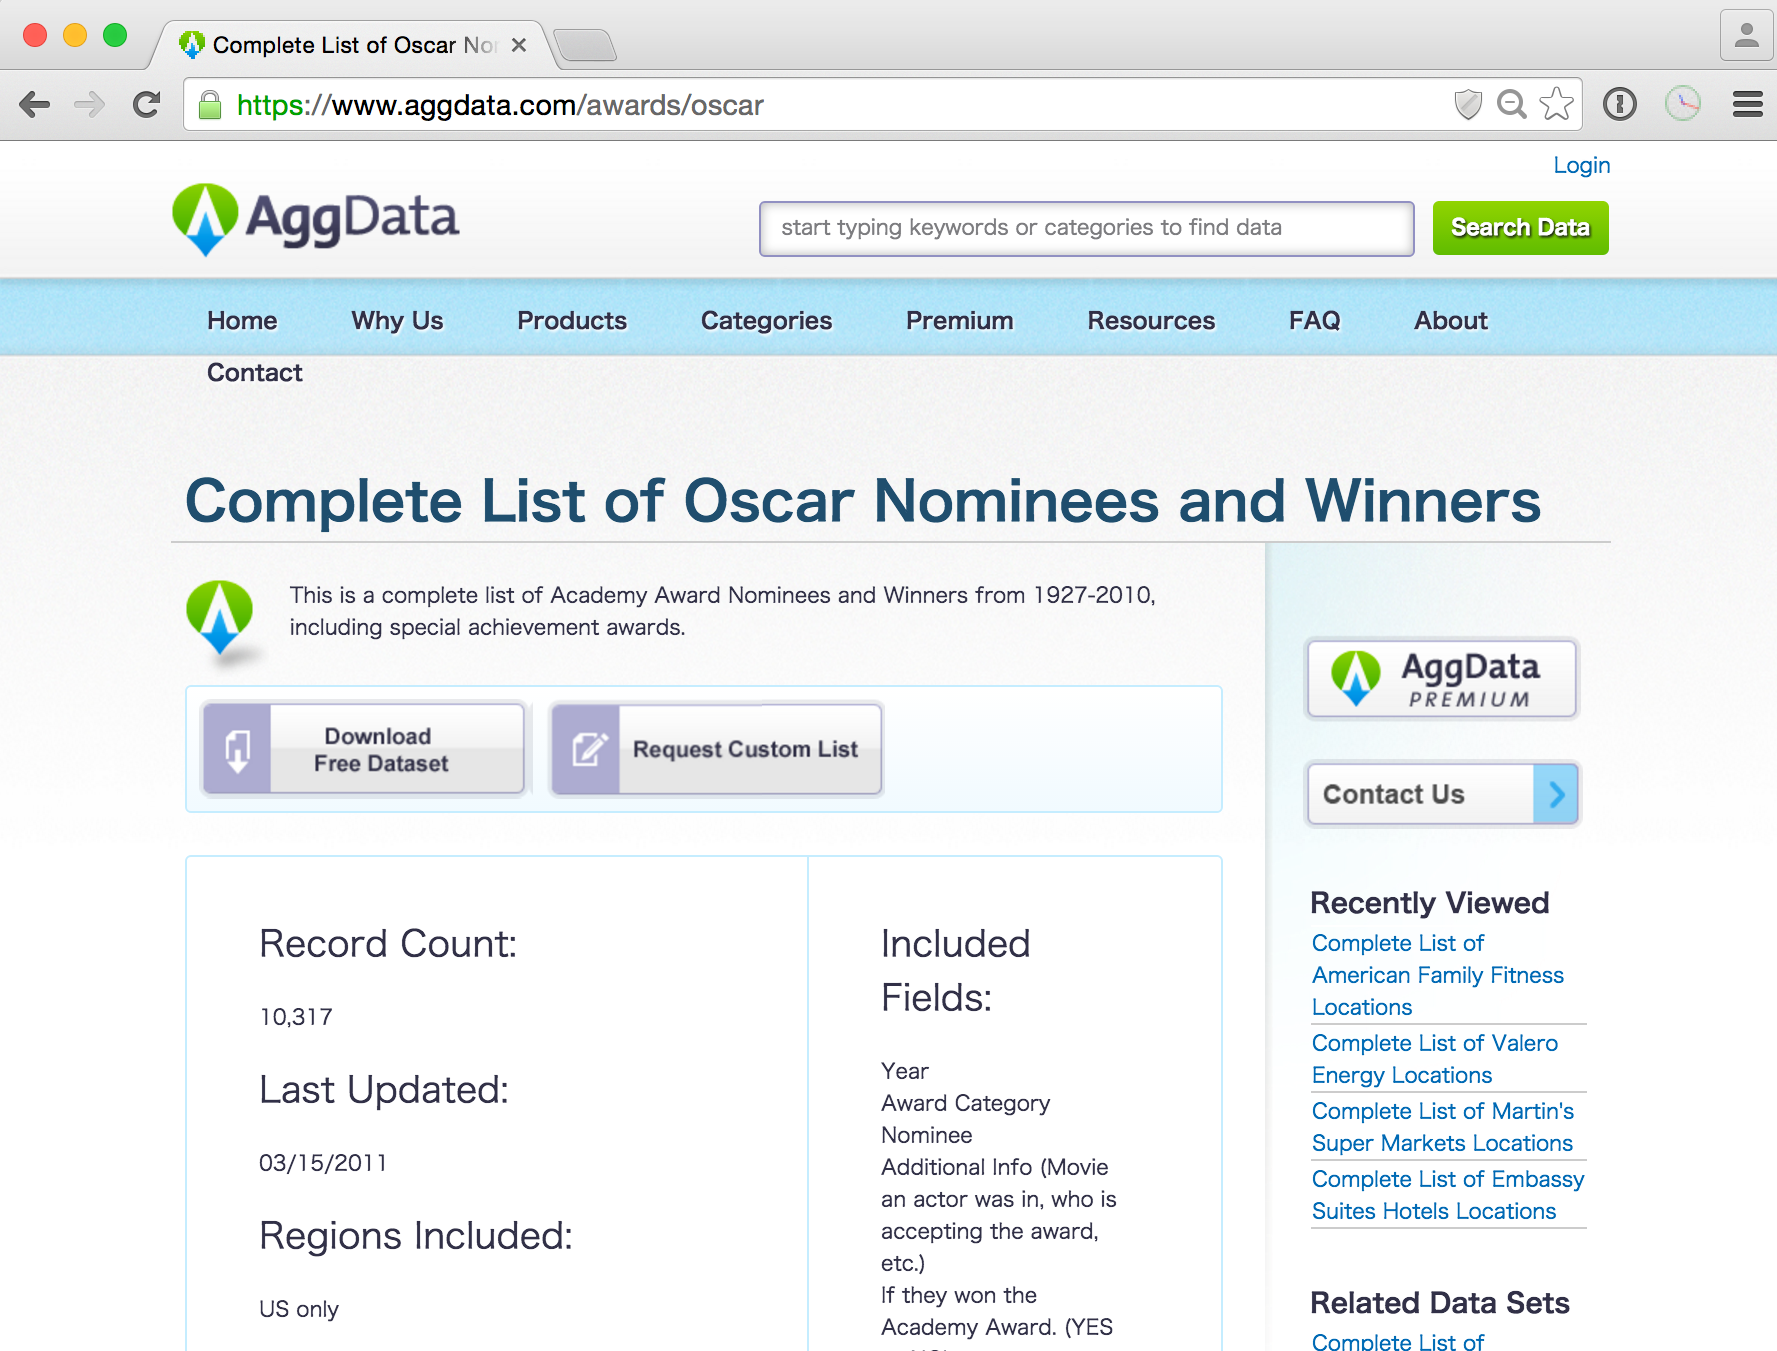Open the Chrome hamburger menu

[1747, 104]
